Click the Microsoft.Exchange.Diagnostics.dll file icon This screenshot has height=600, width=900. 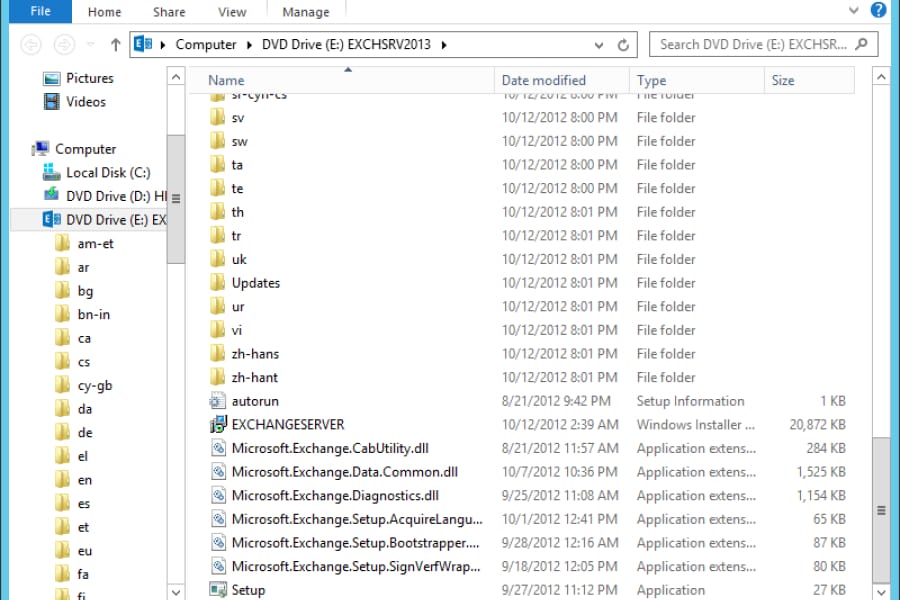tap(218, 495)
